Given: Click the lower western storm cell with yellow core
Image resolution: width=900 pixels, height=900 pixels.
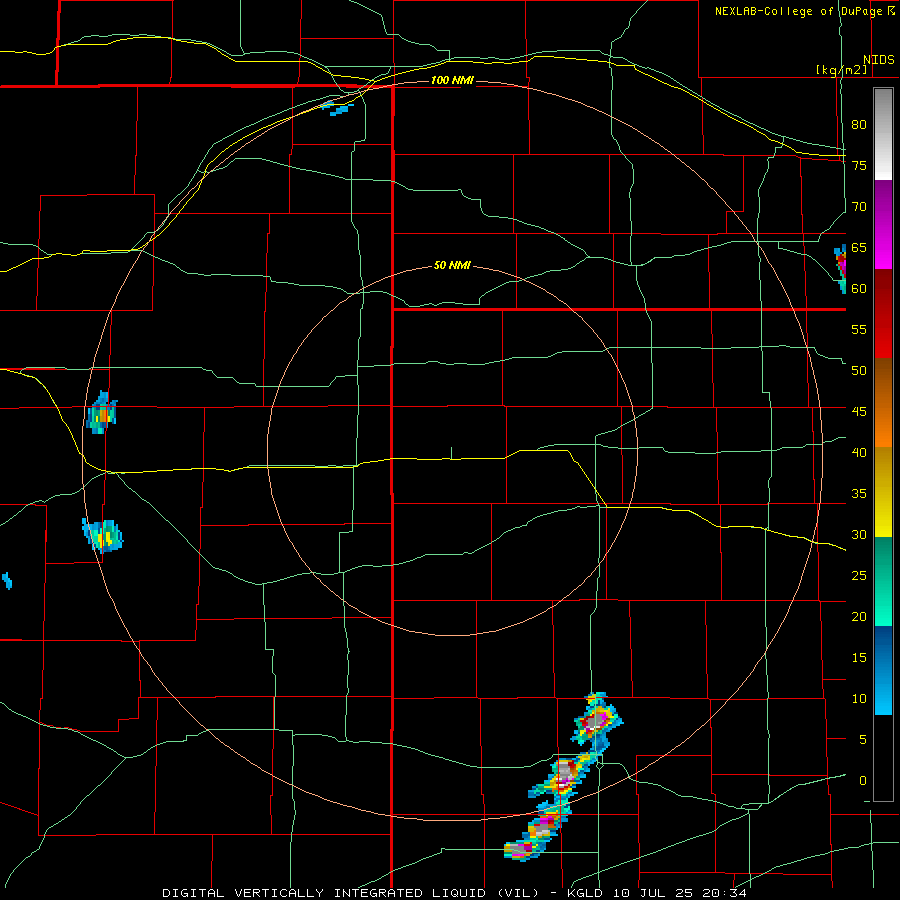Looking at the screenshot, I should pos(103,536).
